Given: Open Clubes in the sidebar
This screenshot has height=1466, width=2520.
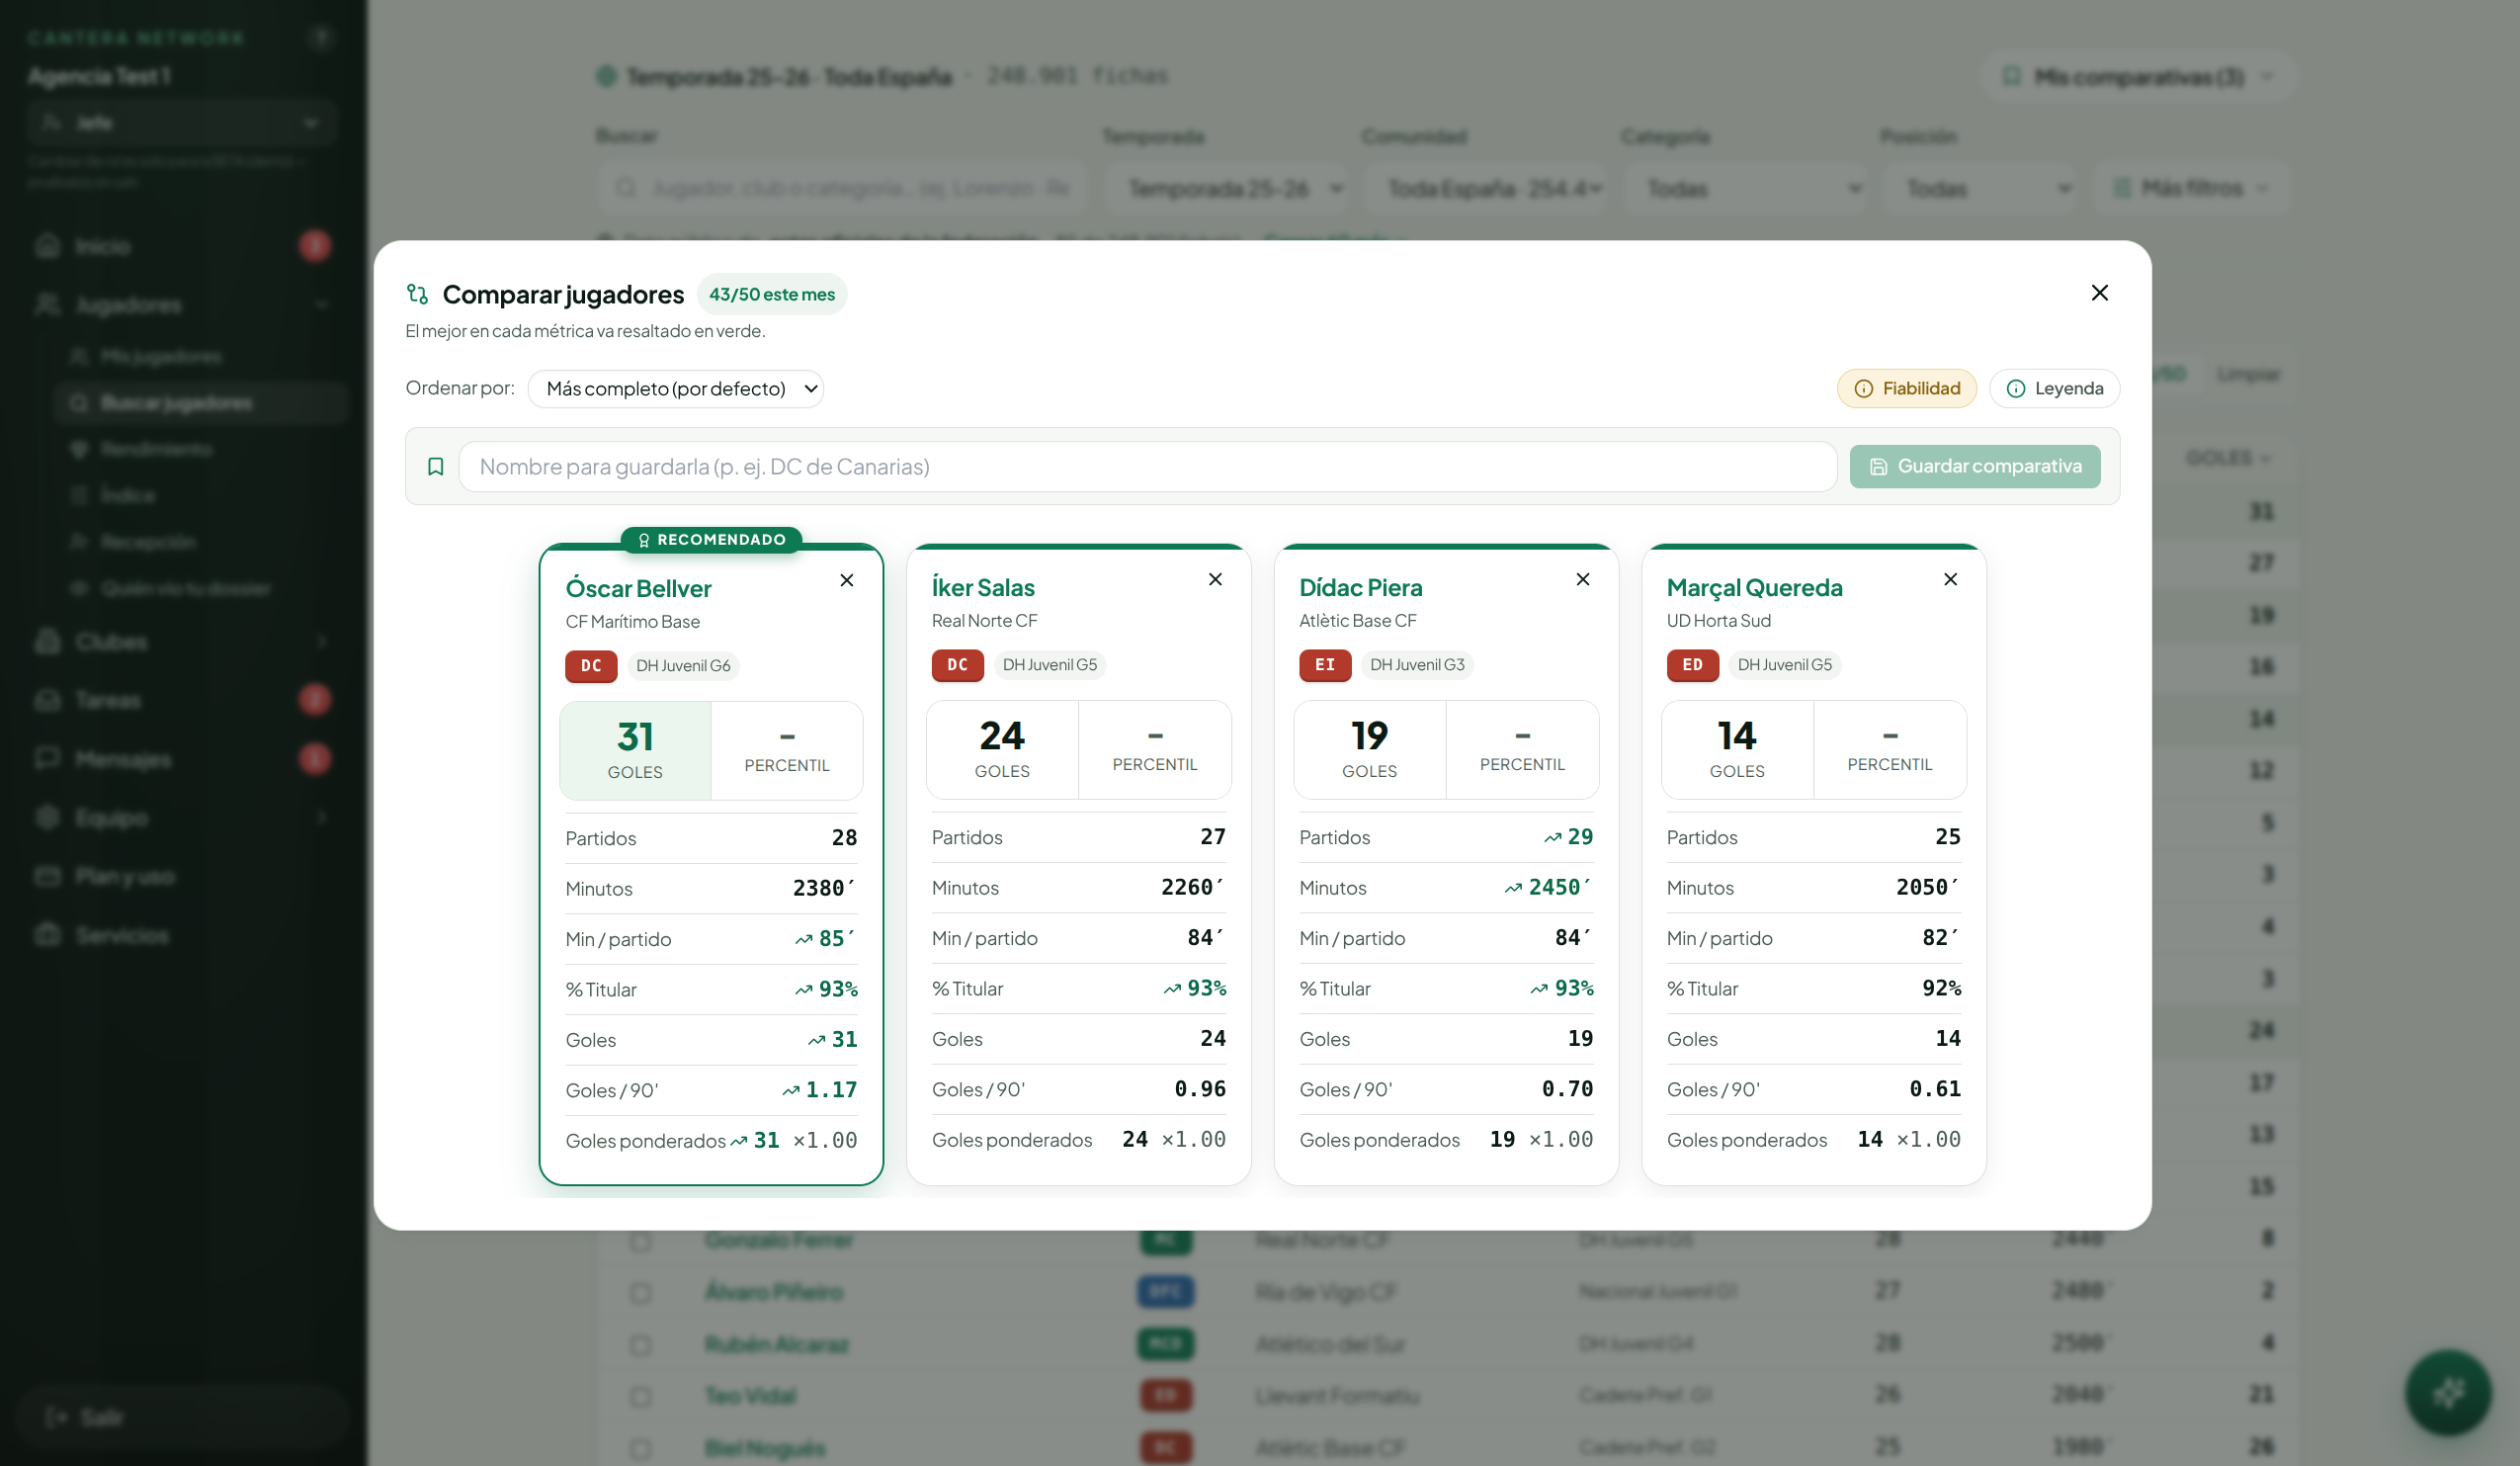Looking at the screenshot, I should coord(182,641).
